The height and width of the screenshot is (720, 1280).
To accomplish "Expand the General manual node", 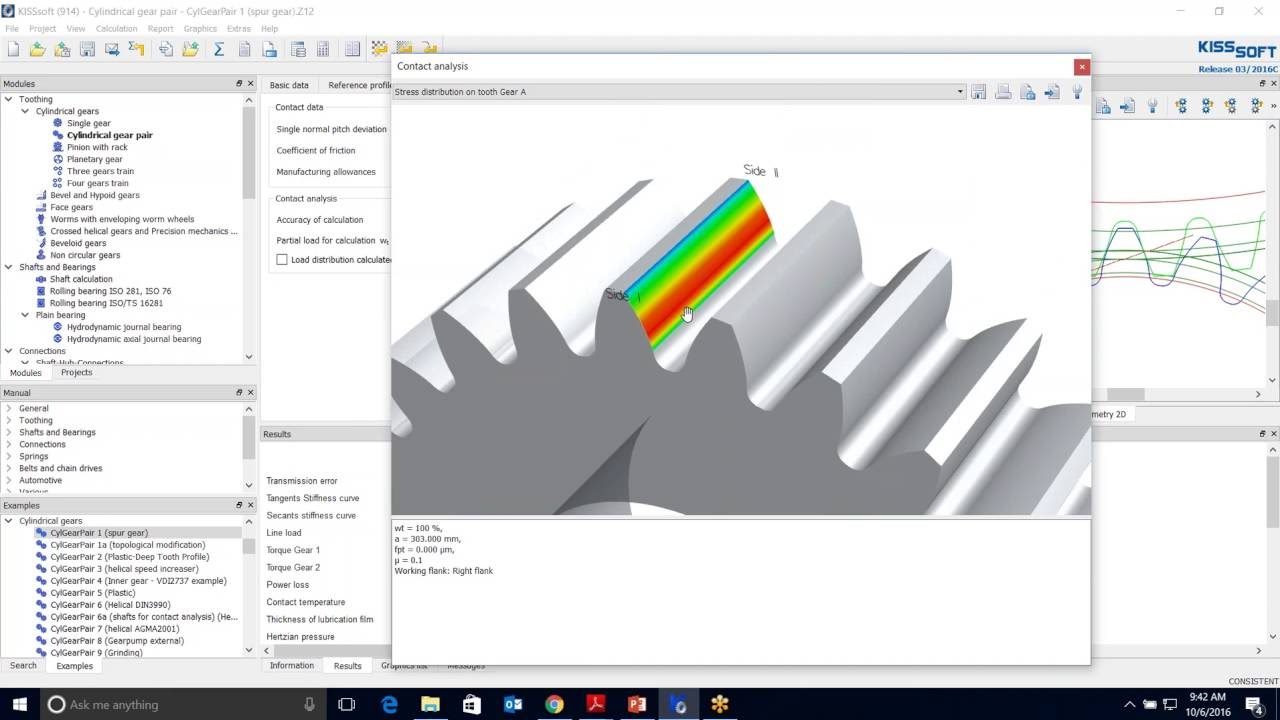I will (x=9, y=408).
